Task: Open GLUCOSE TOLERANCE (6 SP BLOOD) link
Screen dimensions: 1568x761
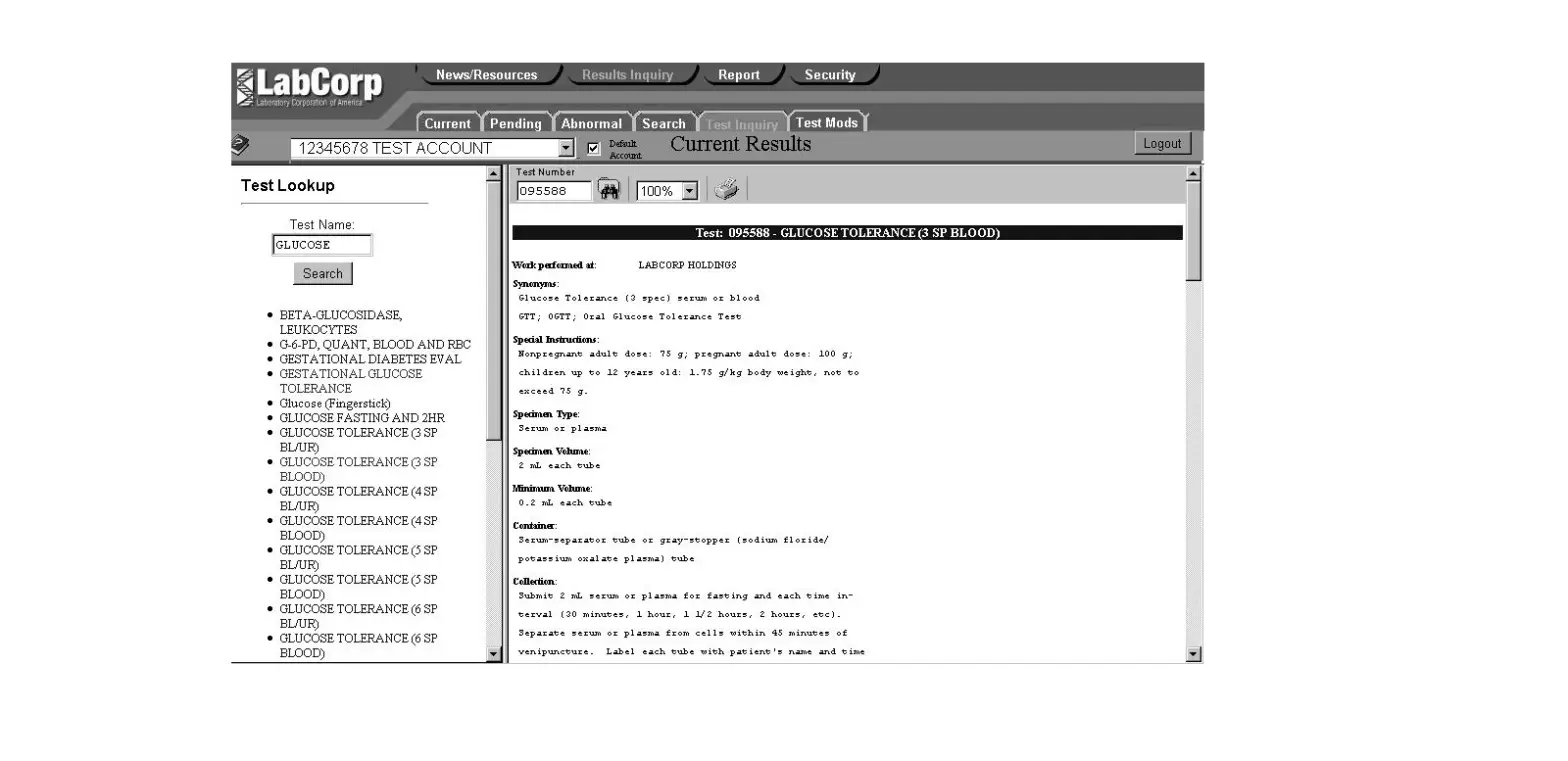Action: pos(358,645)
